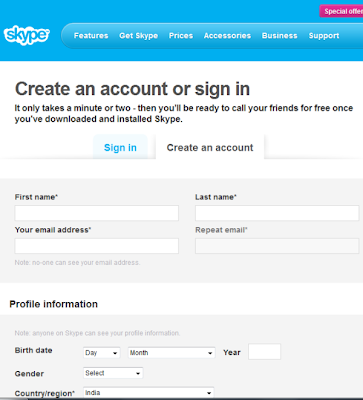Focus the Your email address field

click(97, 246)
